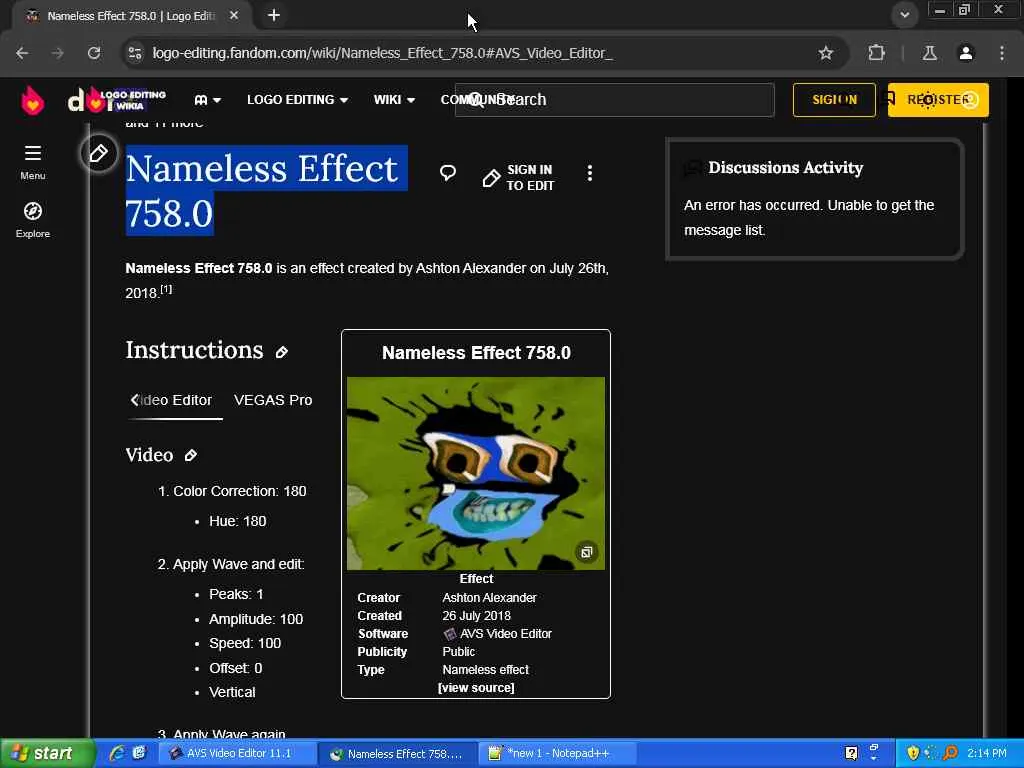This screenshot has width=1024, height=768.
Task: Expand the infobox image with the enlarge icon
Action: (x=586, y=552)
